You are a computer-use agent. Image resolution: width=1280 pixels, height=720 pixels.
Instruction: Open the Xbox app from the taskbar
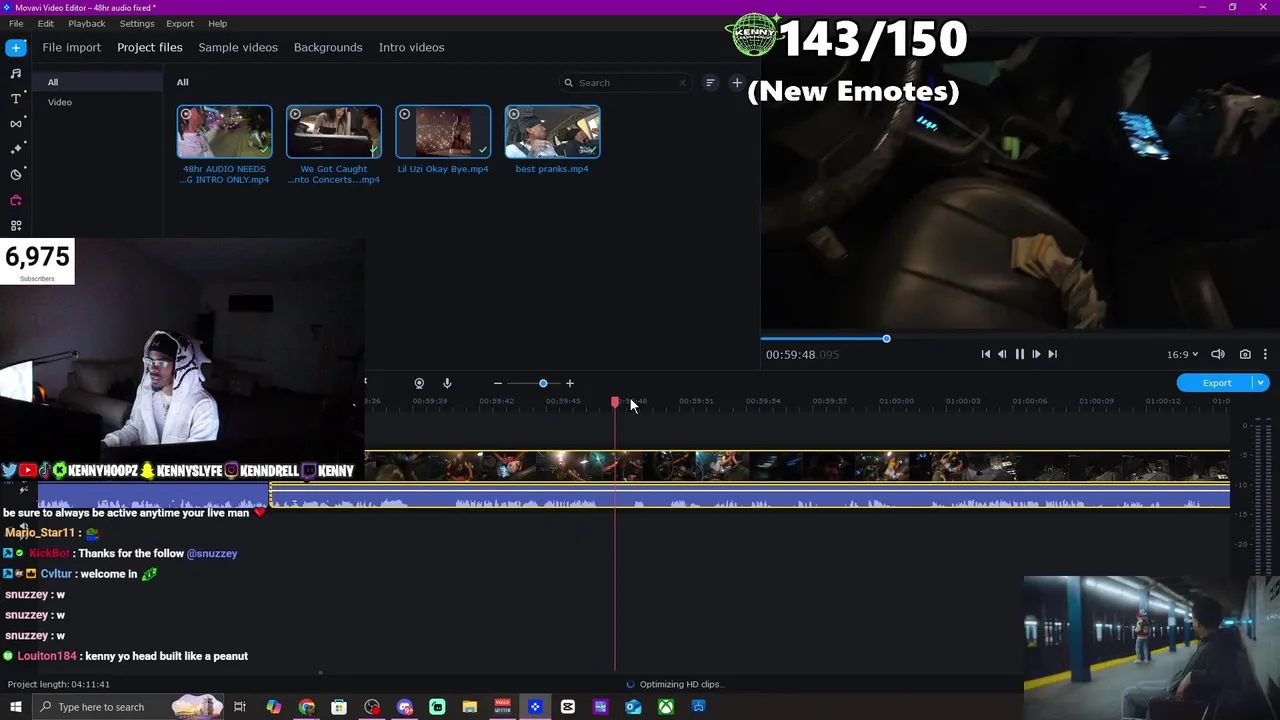[x=665, y=707]
